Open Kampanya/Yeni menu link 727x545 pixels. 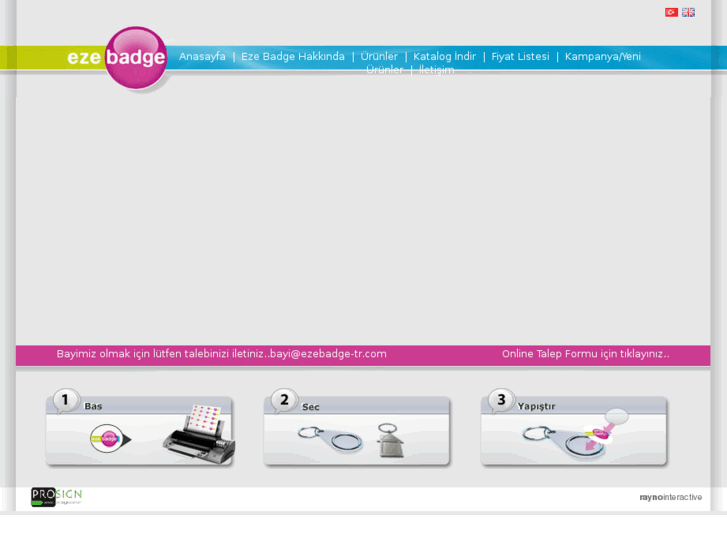point(603,57)
